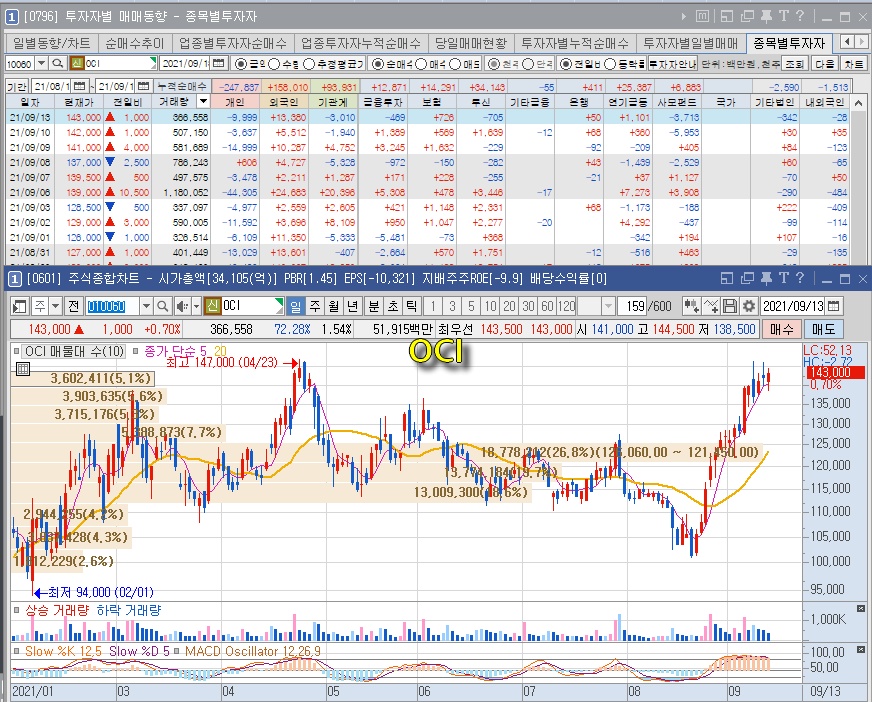Click 매수 buy button
Screen dimensions: 872x702
(781, 329)
